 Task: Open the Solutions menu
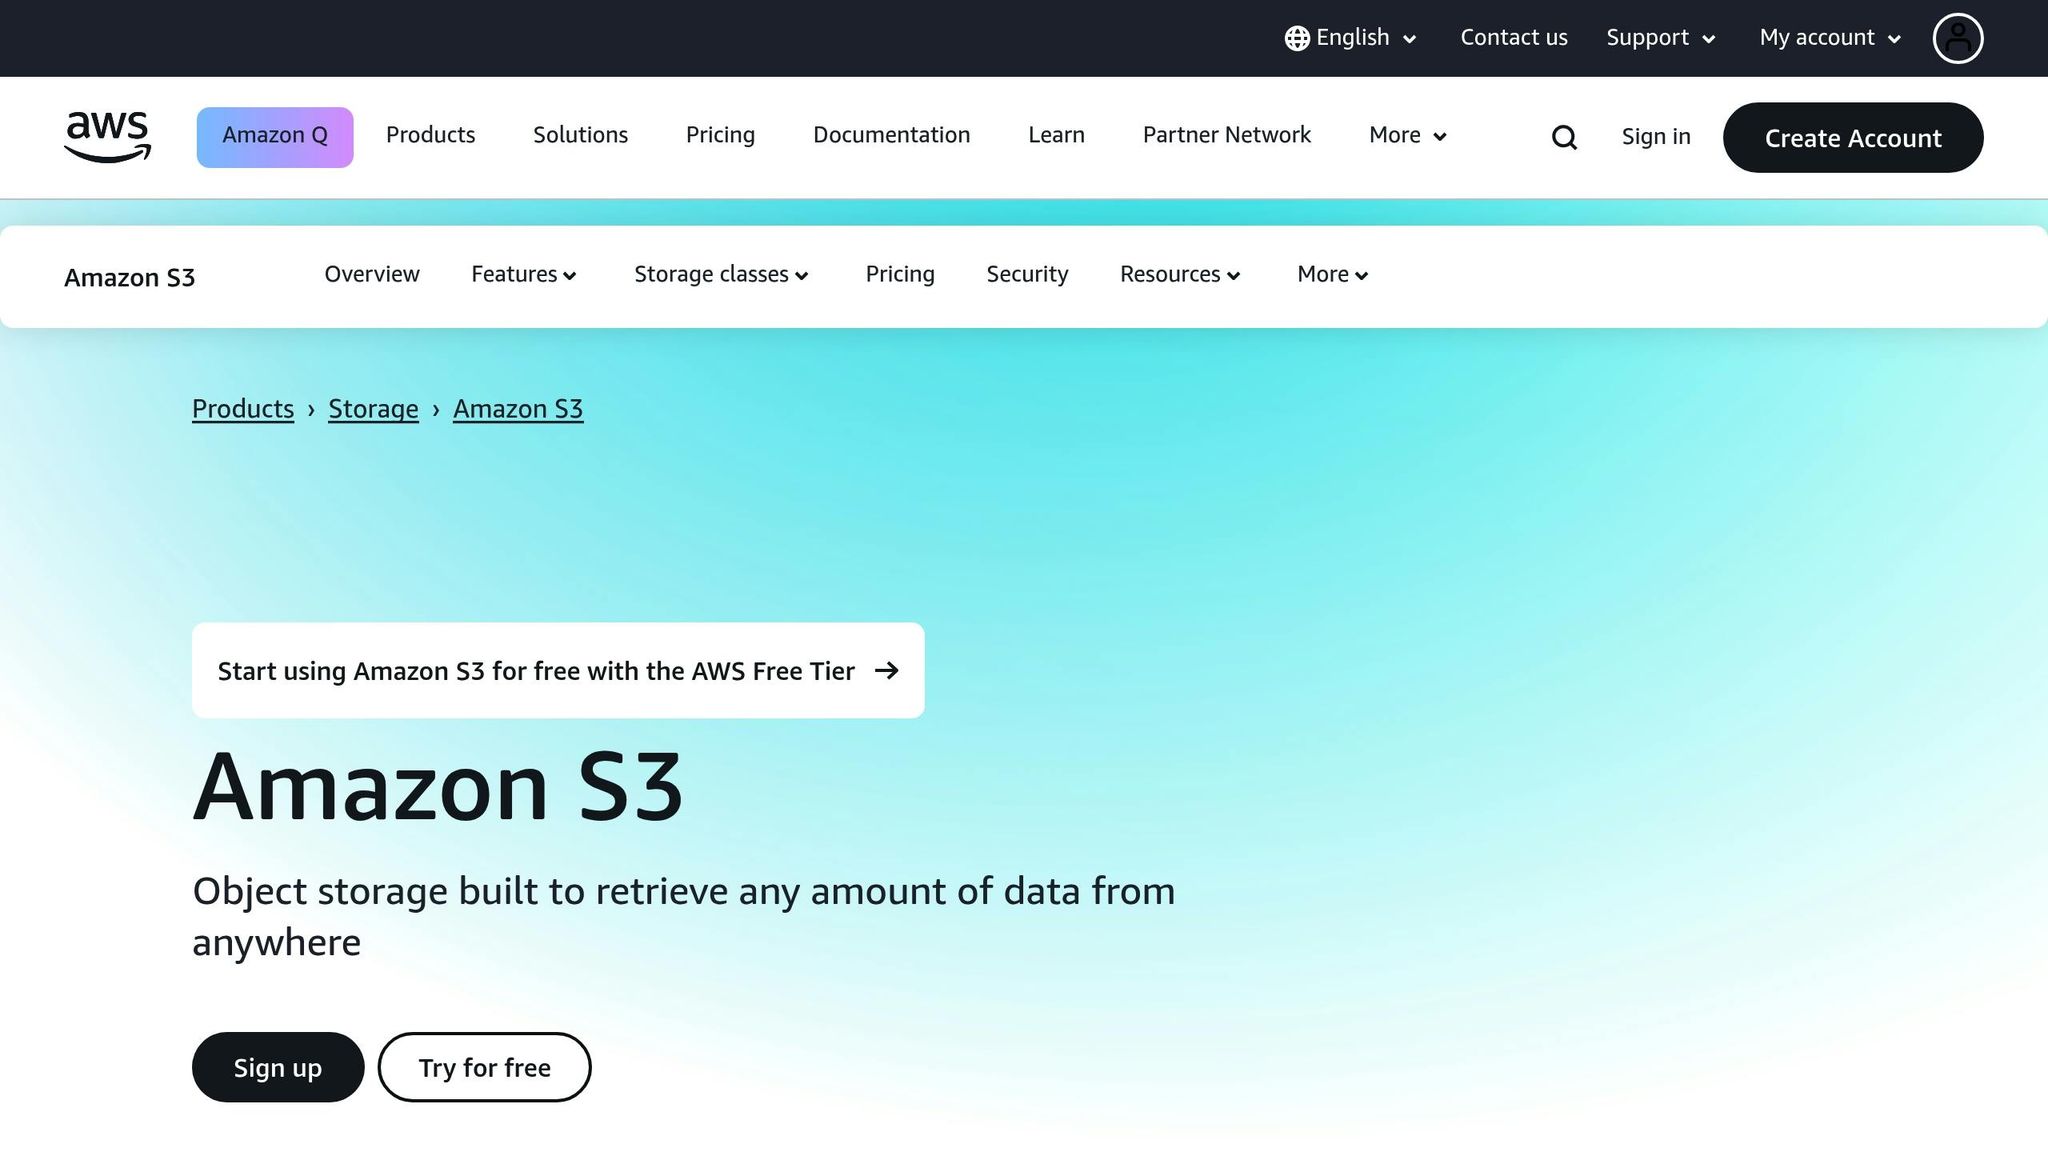[x=580, y=135]
